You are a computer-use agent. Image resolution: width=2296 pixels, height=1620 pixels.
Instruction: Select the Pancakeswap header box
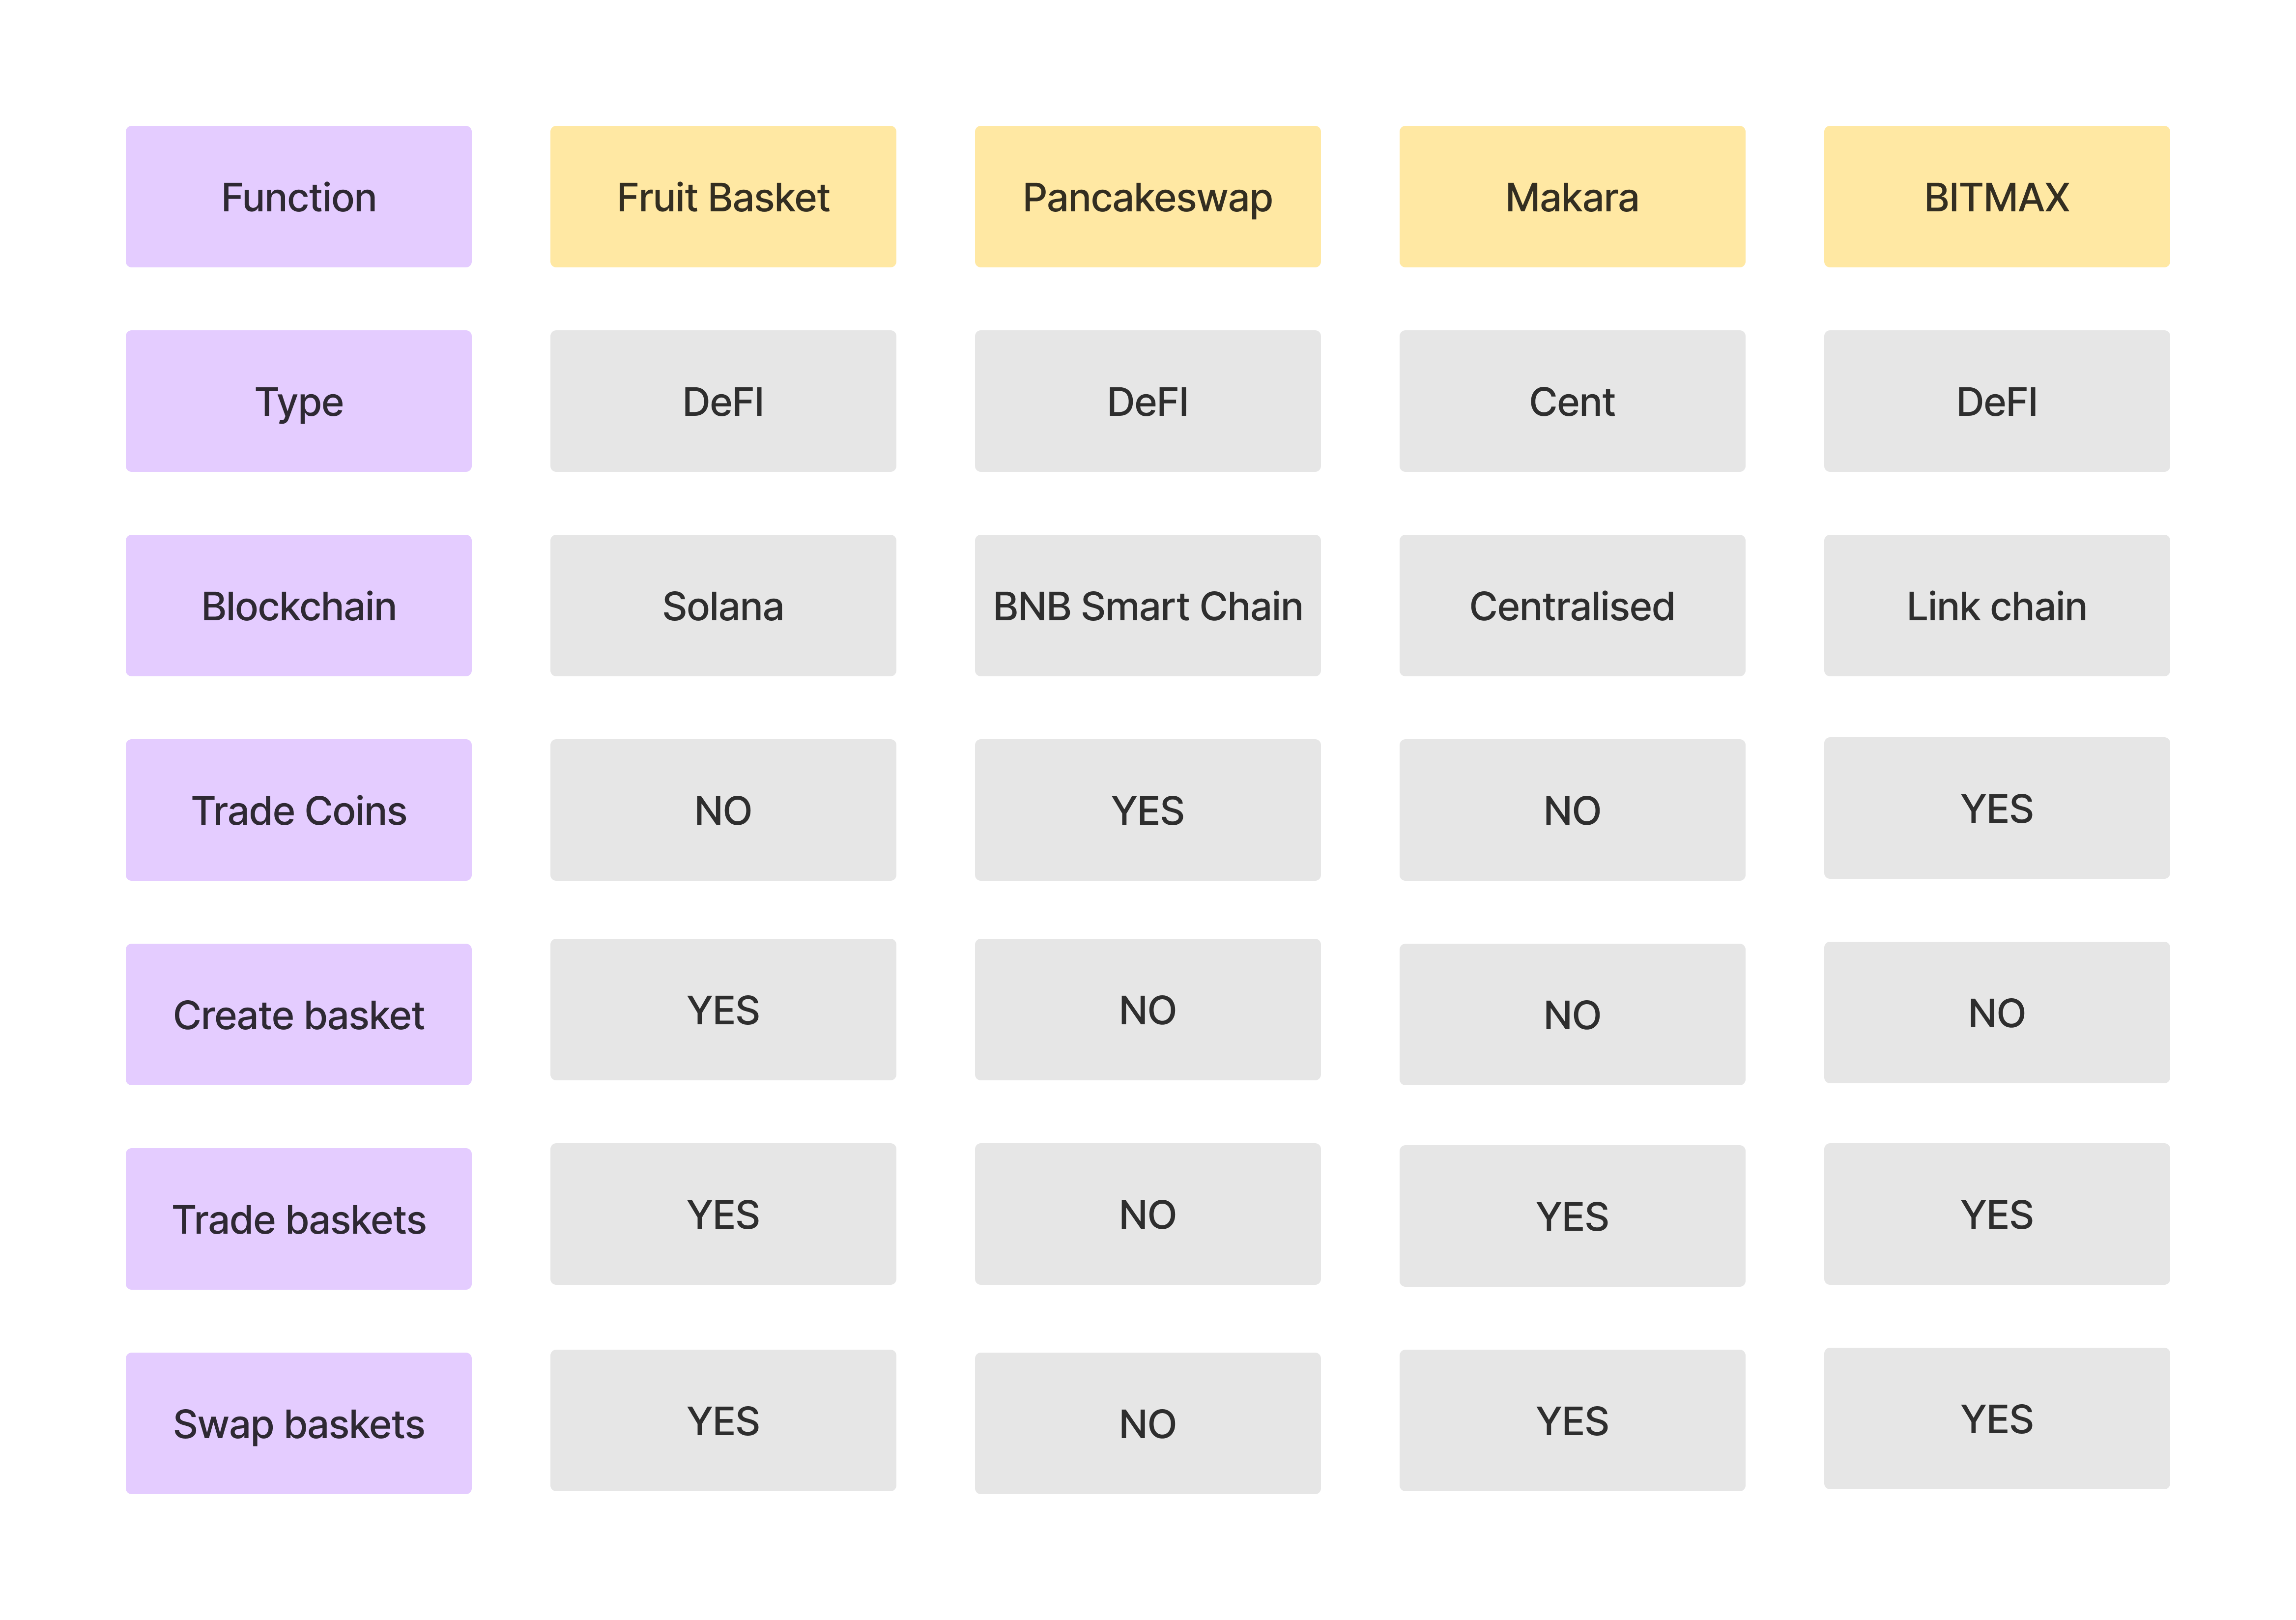pyautogui.click(x=1147, y=196)
